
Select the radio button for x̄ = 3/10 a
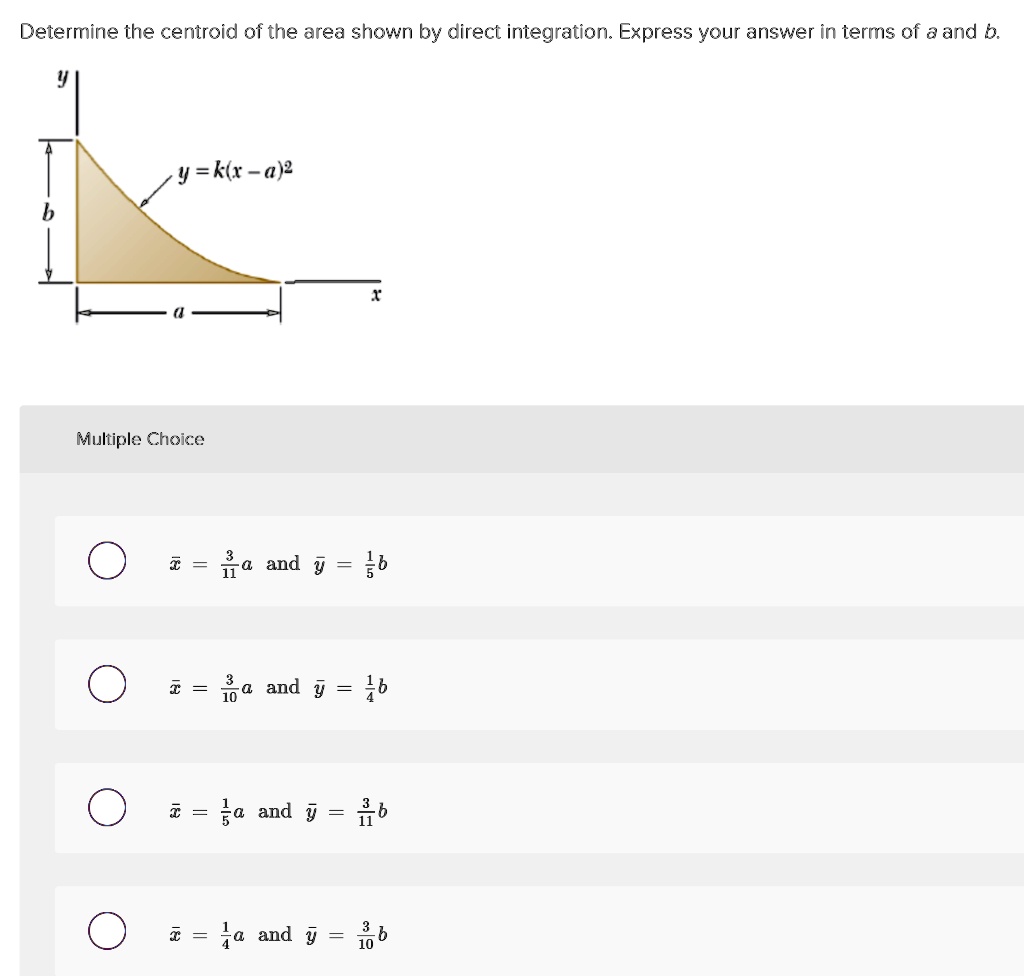[107, 686]
